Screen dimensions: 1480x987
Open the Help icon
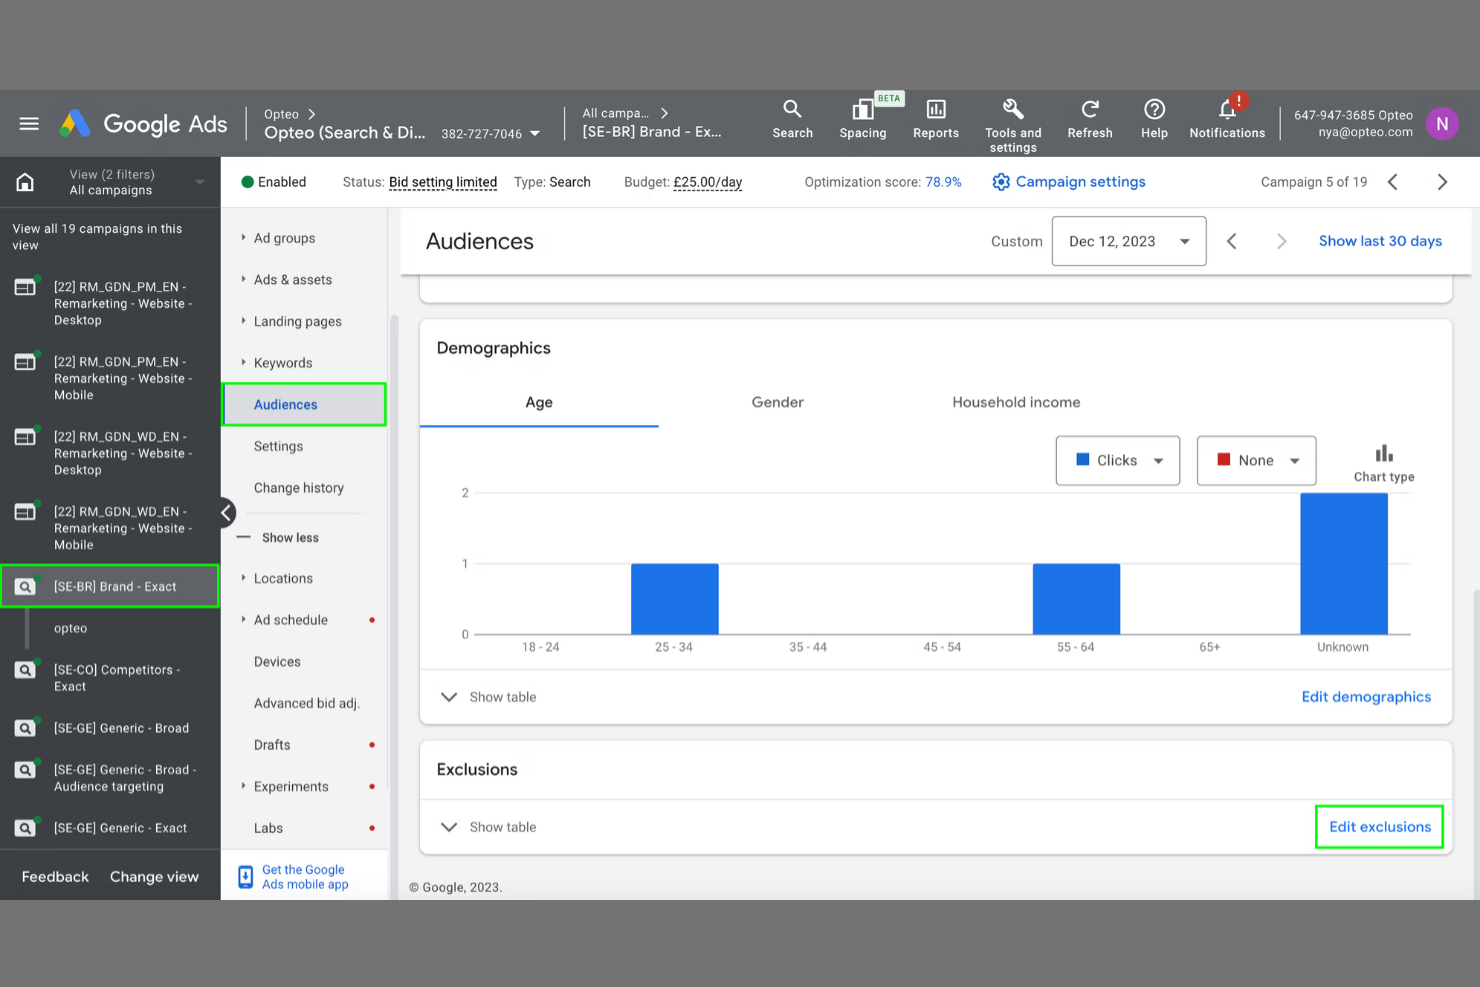[x=1154, y=118]
